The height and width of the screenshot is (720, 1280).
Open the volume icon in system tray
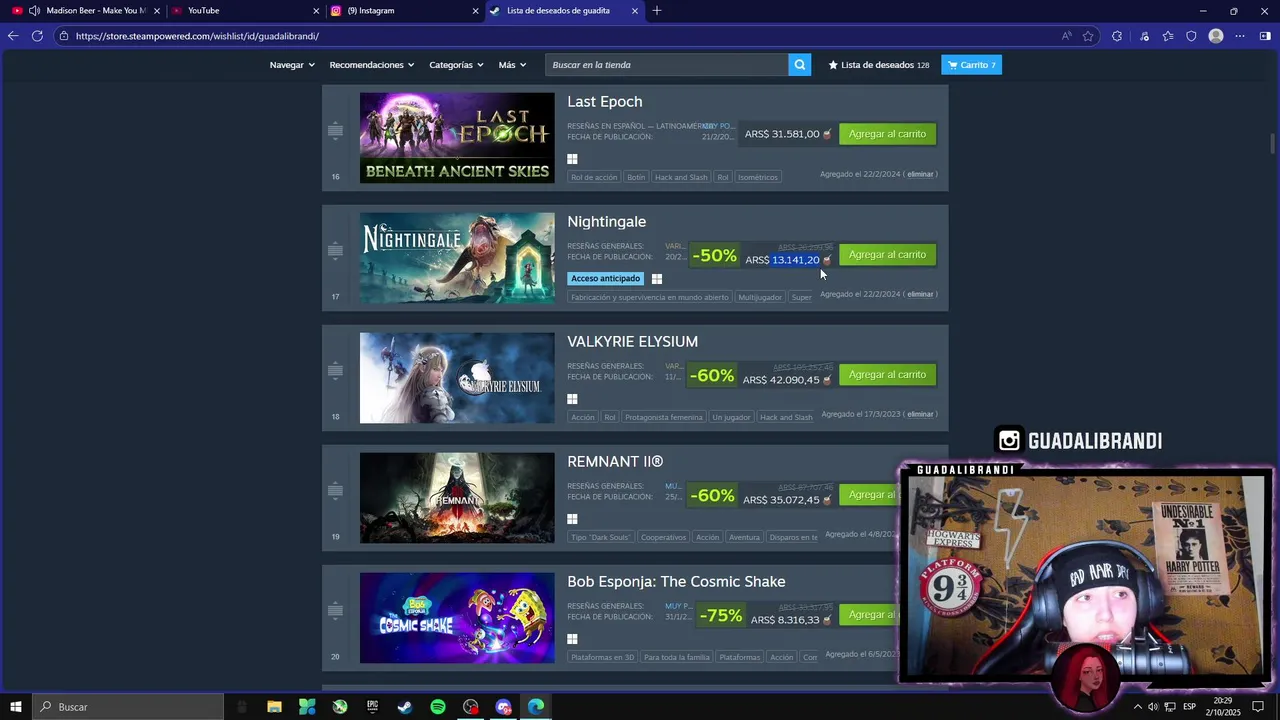(1153, 707)
